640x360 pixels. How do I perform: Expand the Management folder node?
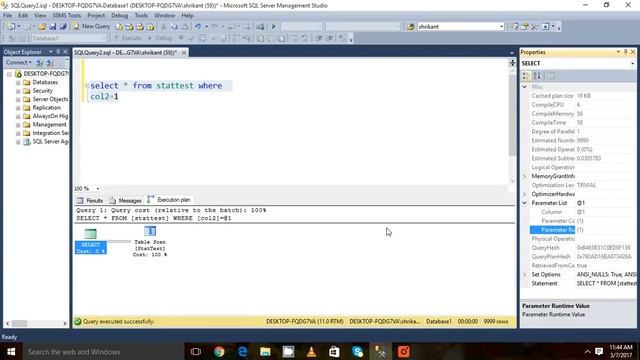(x=18, y=125)
